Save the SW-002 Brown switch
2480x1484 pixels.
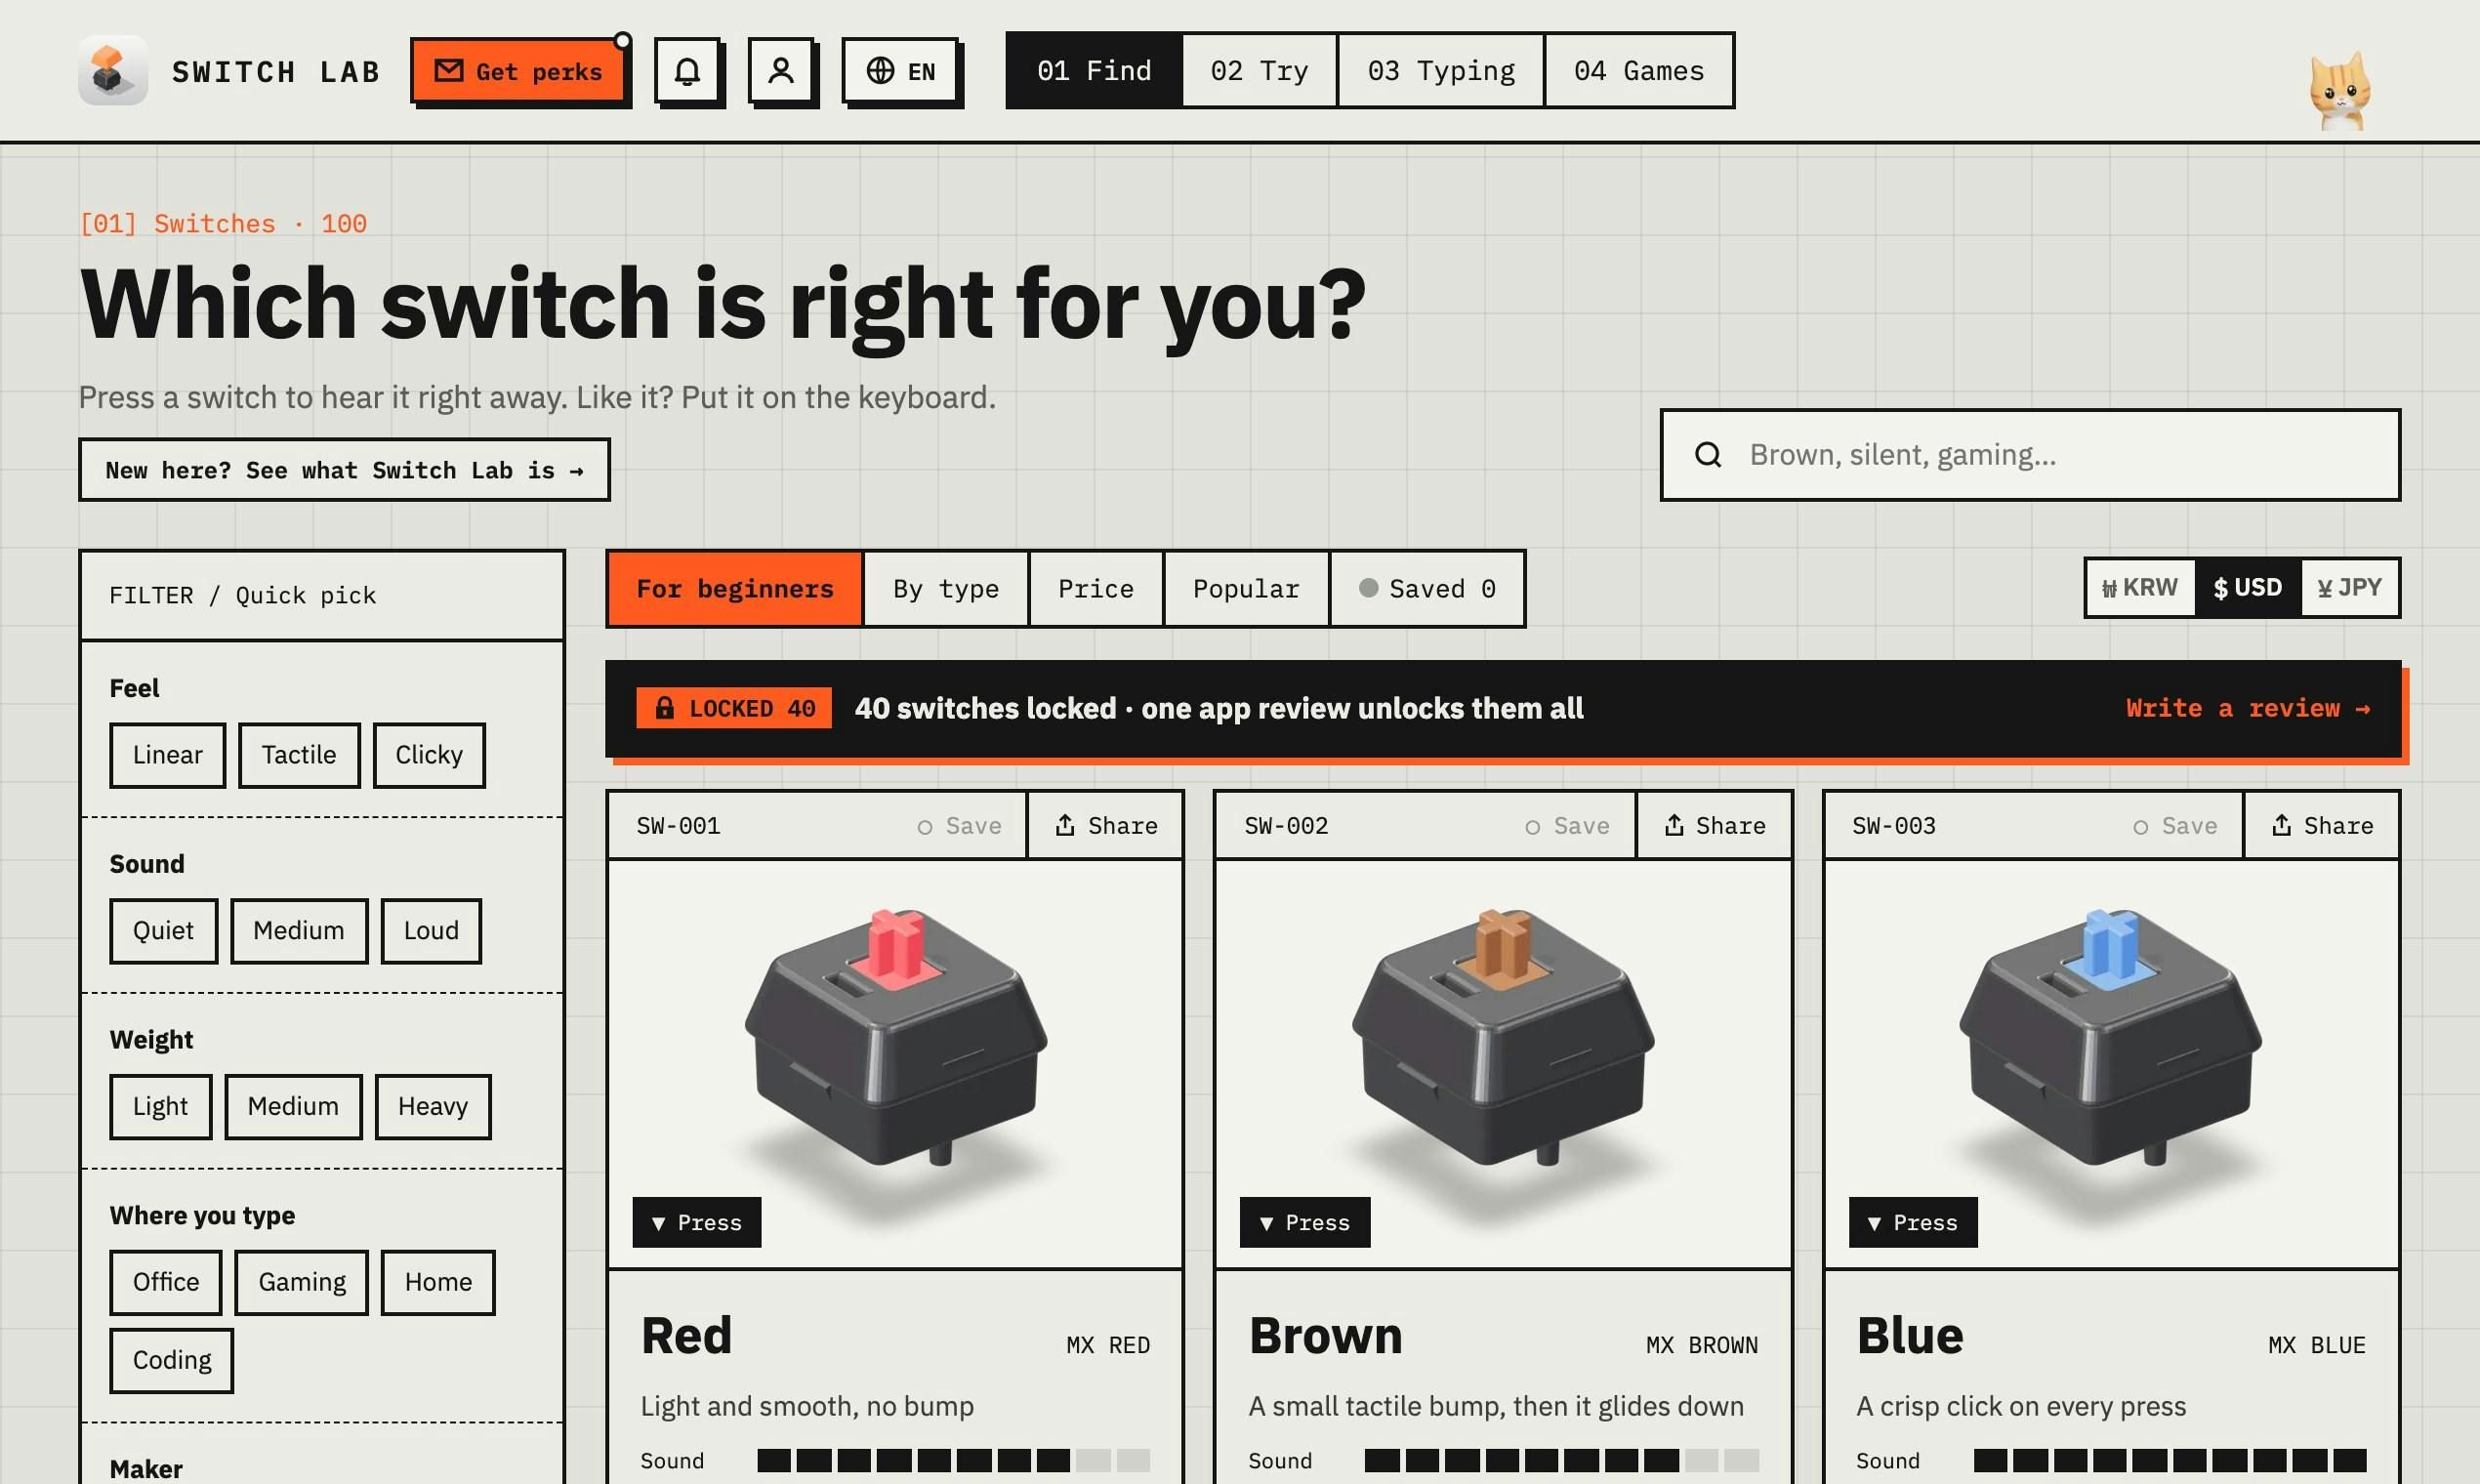tap(1568, 825)
